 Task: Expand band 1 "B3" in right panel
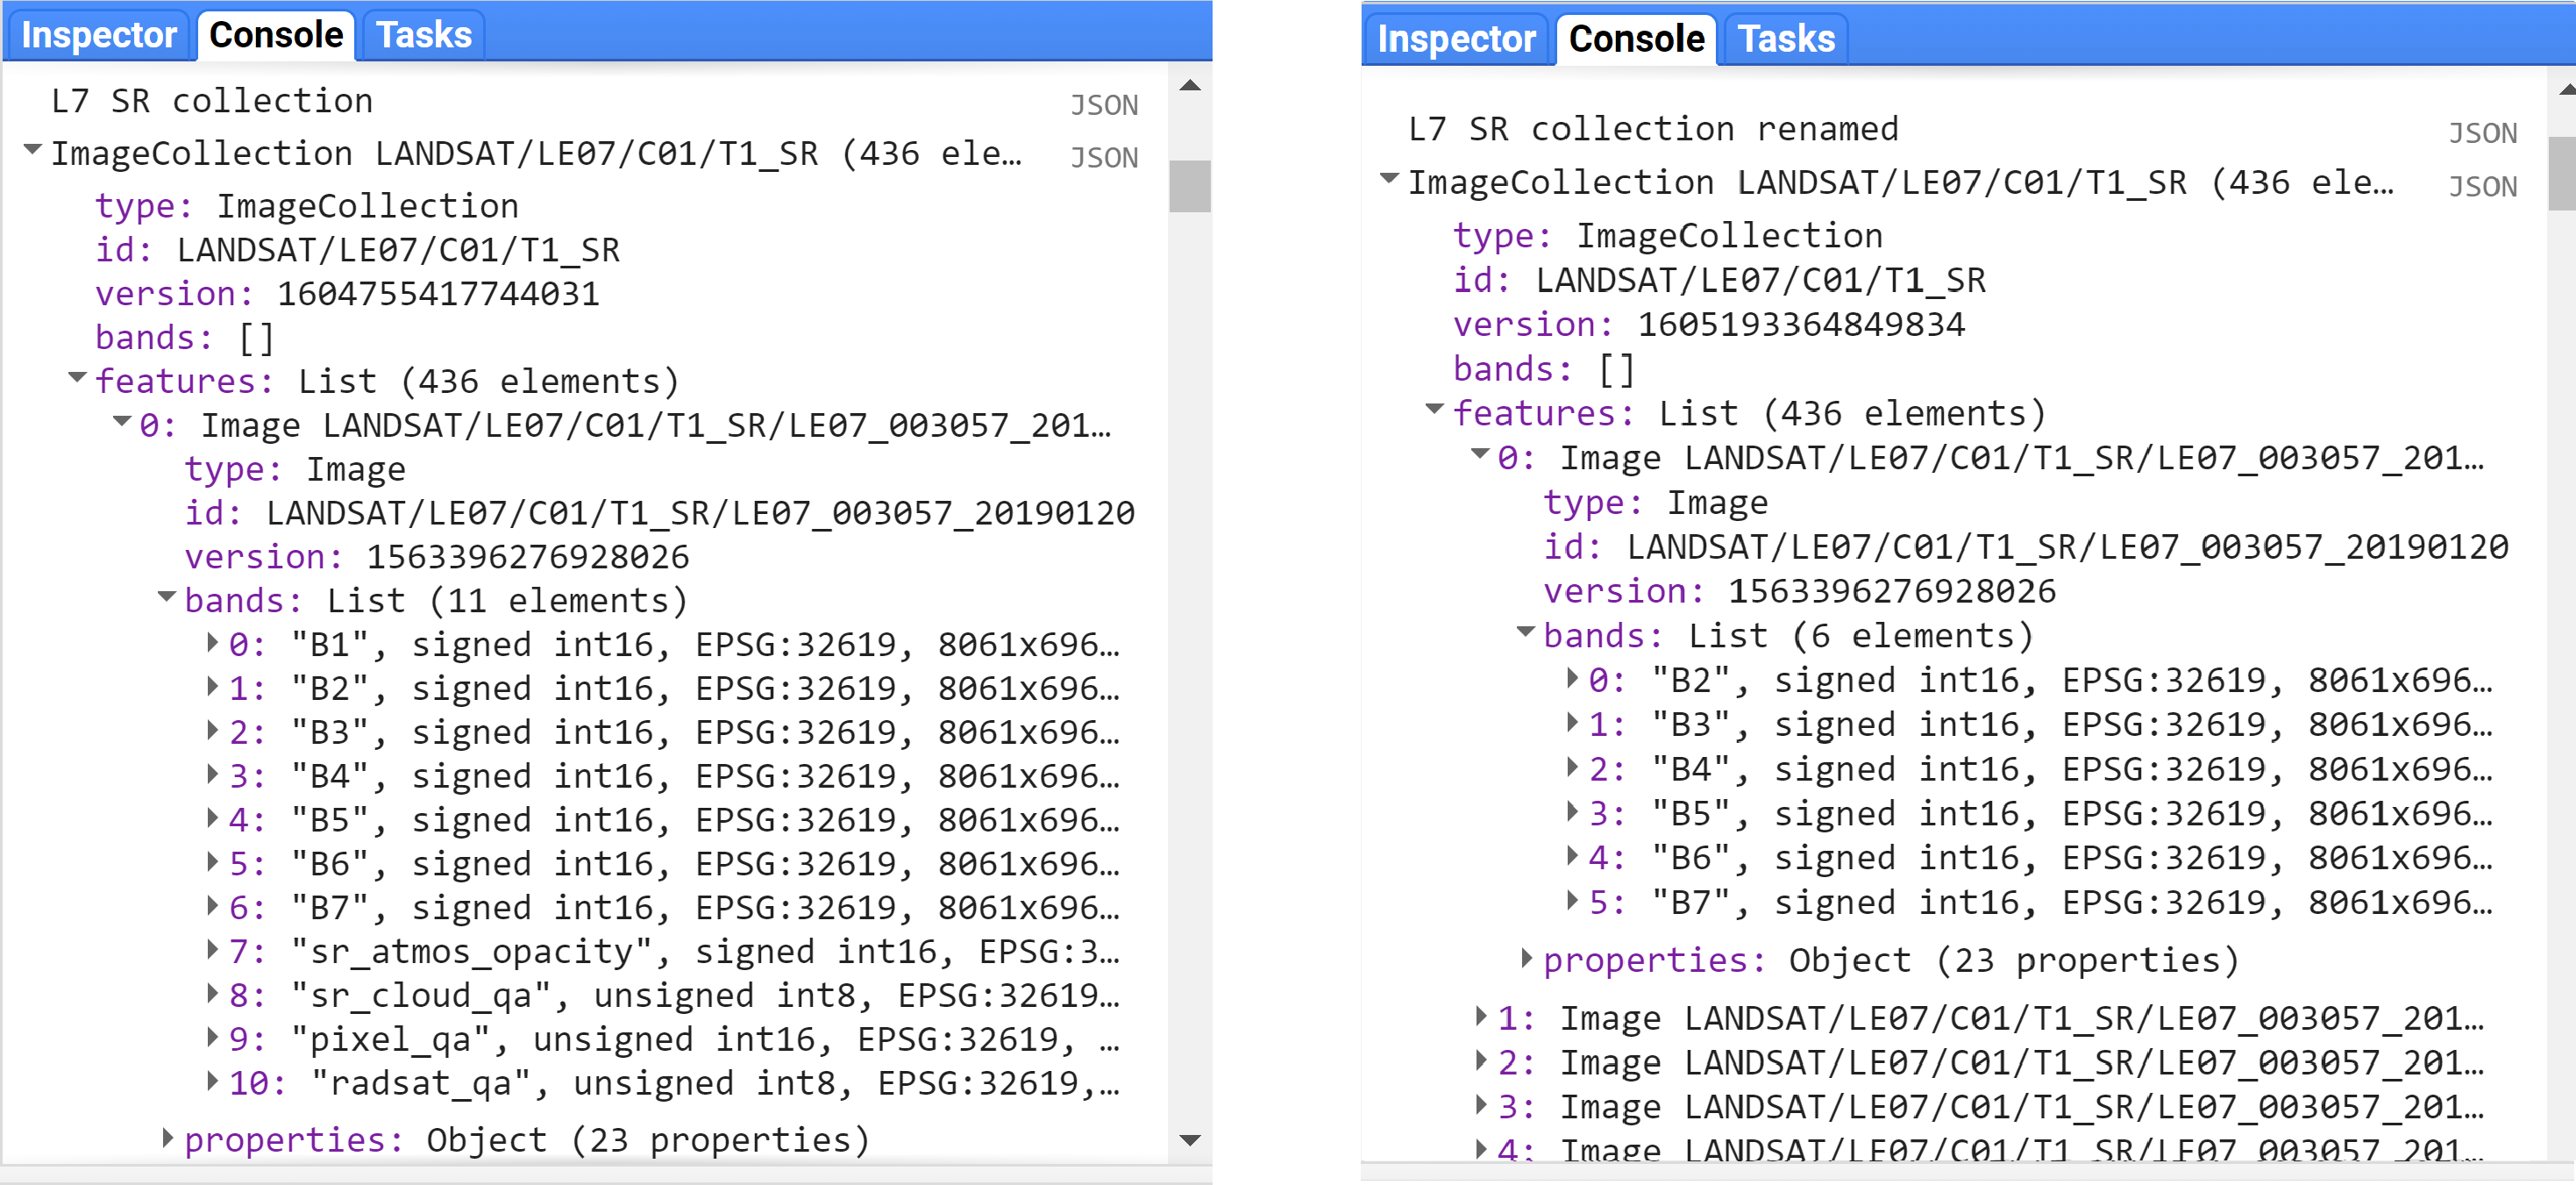pos(1572,722)
